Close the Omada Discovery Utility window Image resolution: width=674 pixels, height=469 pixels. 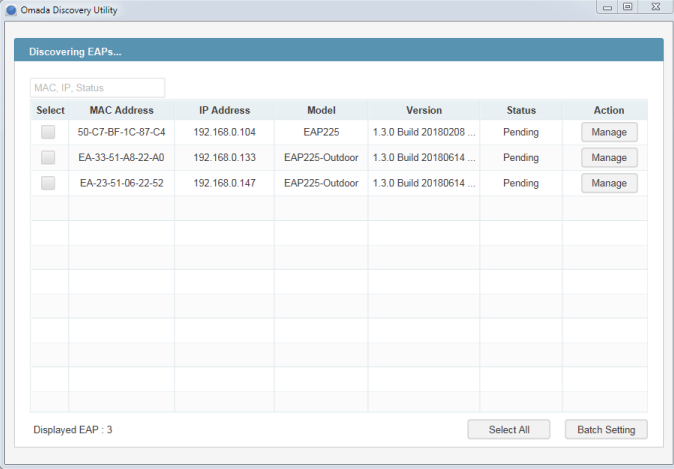coord(656,7)
